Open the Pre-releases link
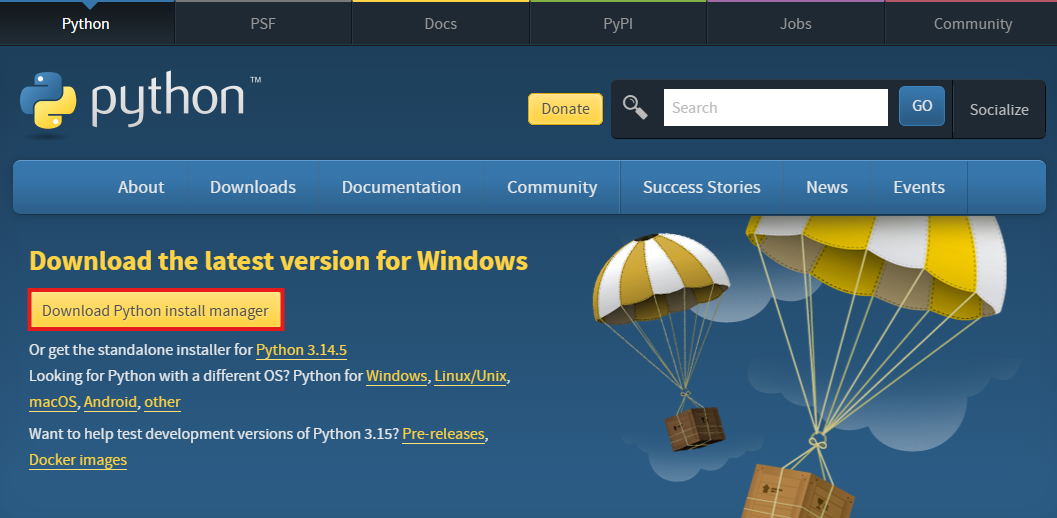Screen dimensions: 1057x518 444,434
